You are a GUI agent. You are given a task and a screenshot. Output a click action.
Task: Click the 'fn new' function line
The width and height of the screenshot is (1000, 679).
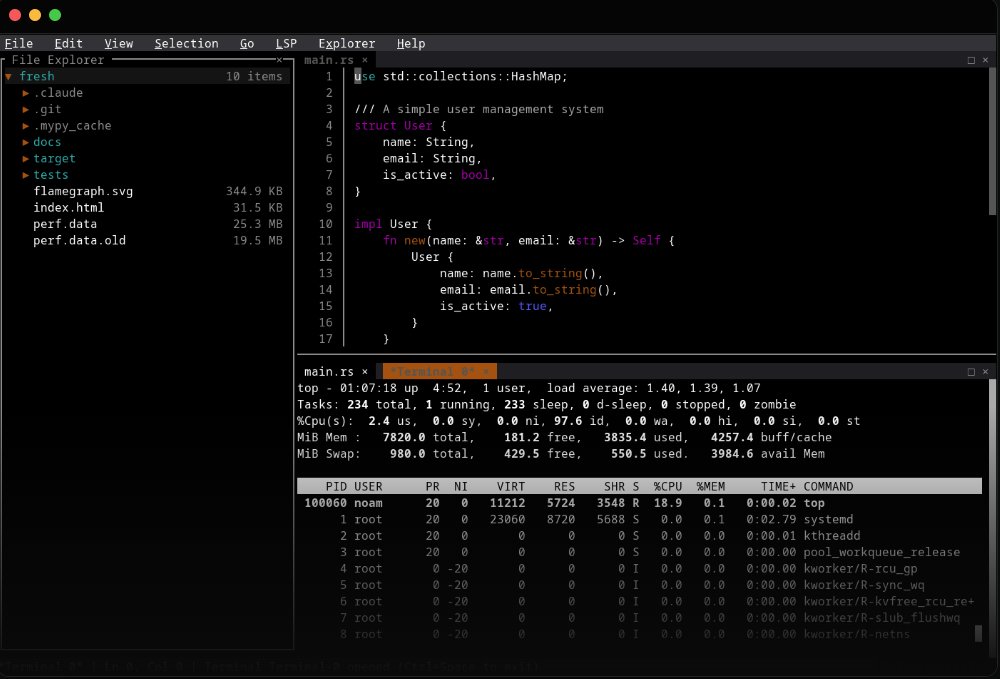(x=528, y=240)
